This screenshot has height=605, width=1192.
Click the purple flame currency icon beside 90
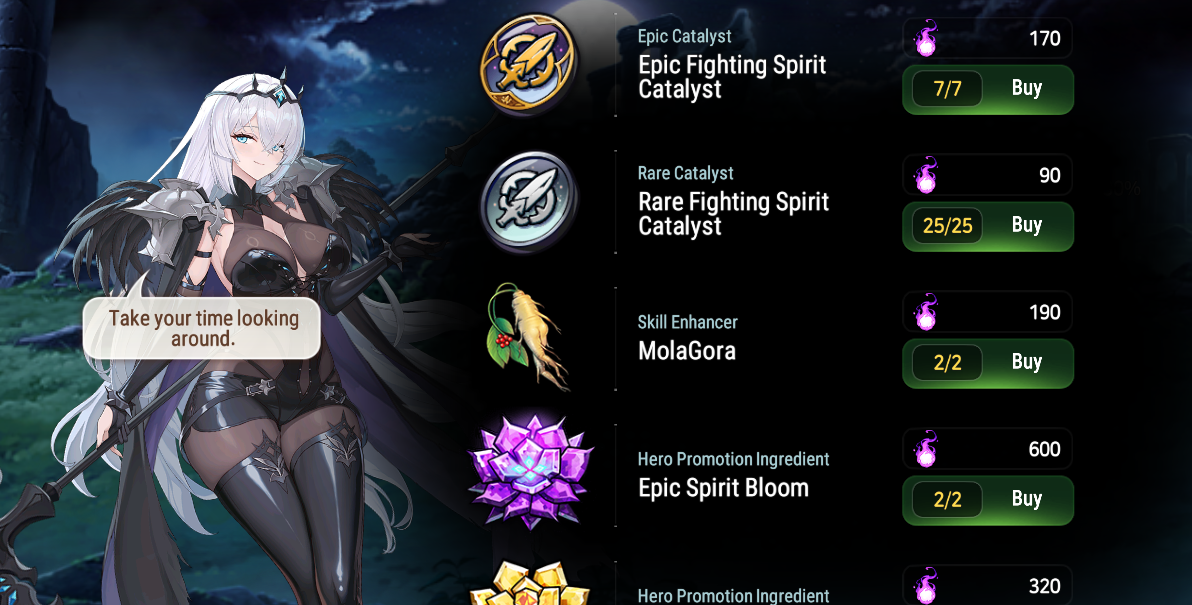point(925,175)
